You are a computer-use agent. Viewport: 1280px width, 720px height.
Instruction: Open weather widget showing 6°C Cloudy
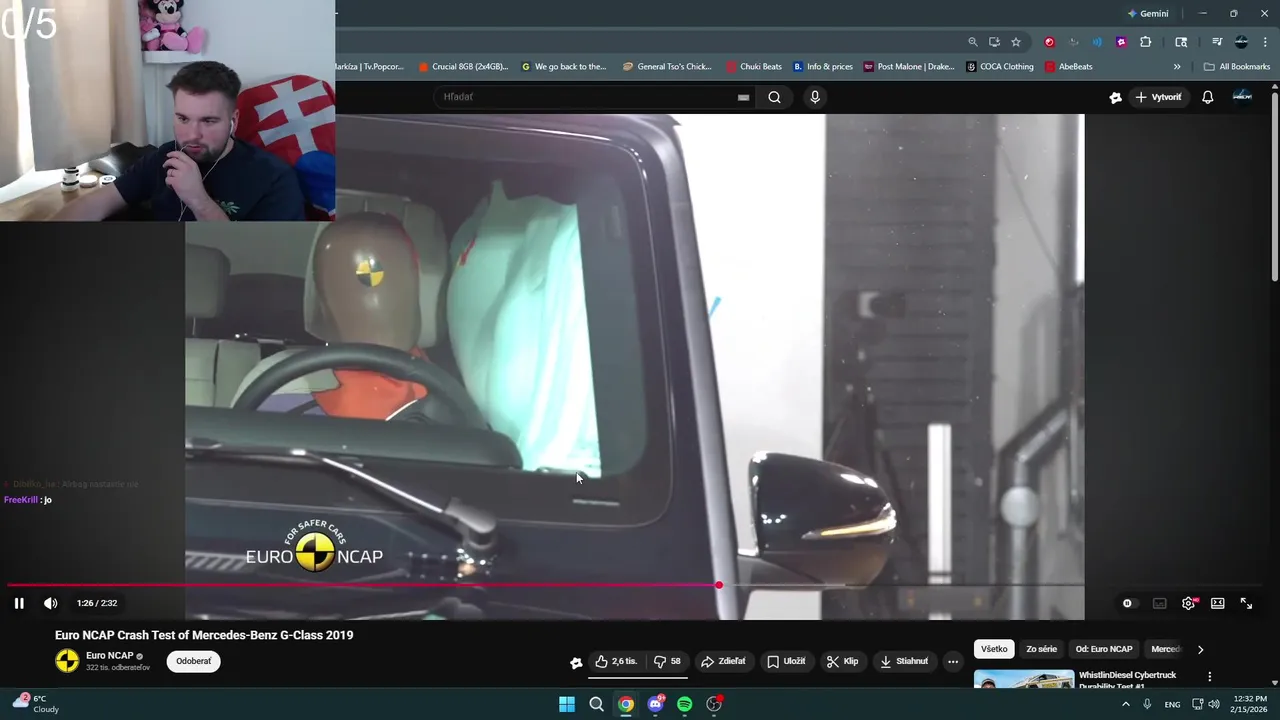pos(35,704)
